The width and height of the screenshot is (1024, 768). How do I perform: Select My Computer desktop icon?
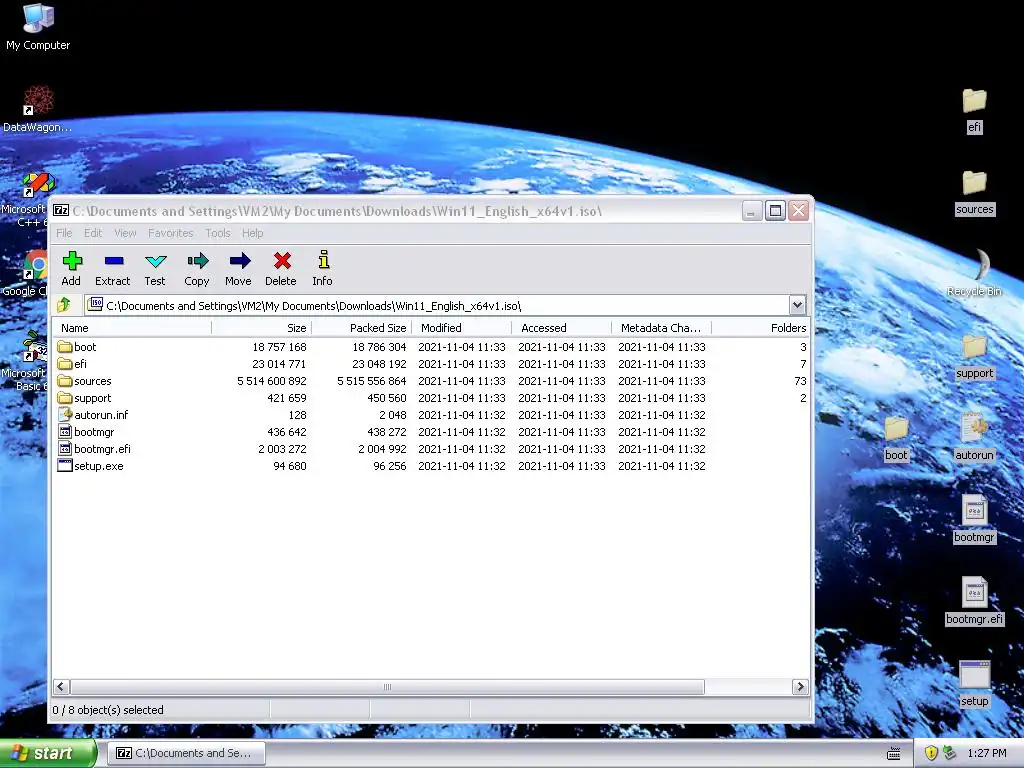[x=38, y=26]
